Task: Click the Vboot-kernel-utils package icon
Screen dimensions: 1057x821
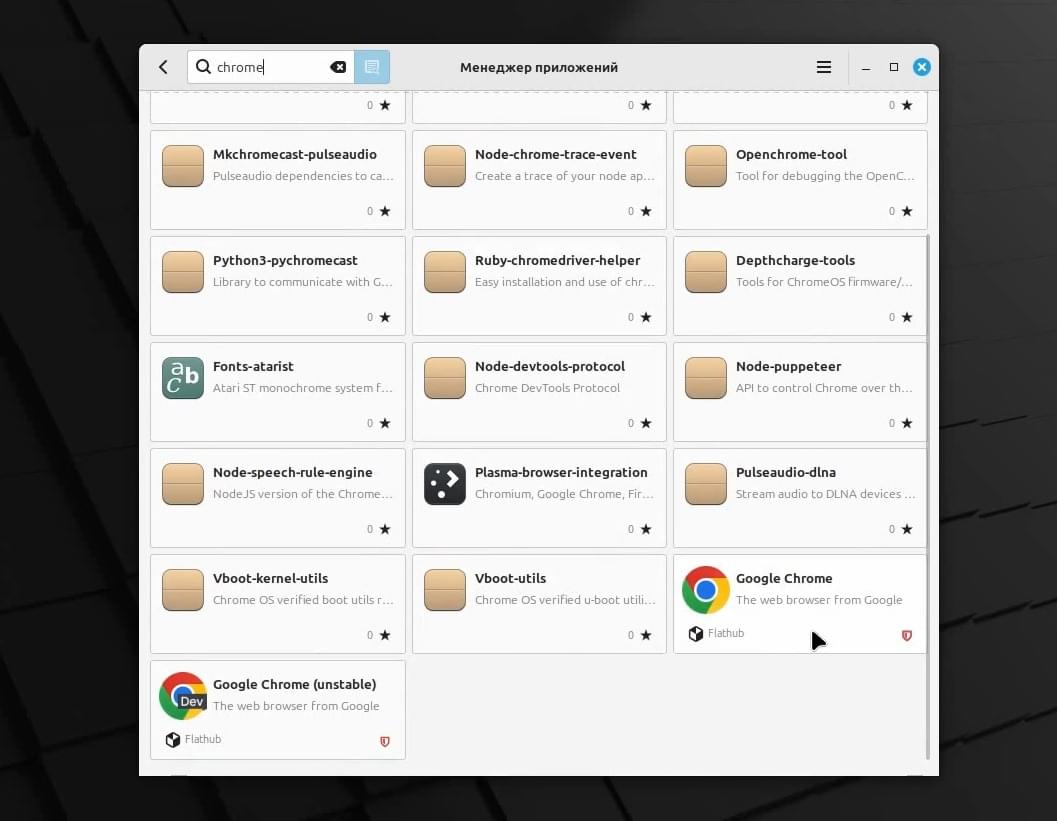Action: (x=183, y=590)
